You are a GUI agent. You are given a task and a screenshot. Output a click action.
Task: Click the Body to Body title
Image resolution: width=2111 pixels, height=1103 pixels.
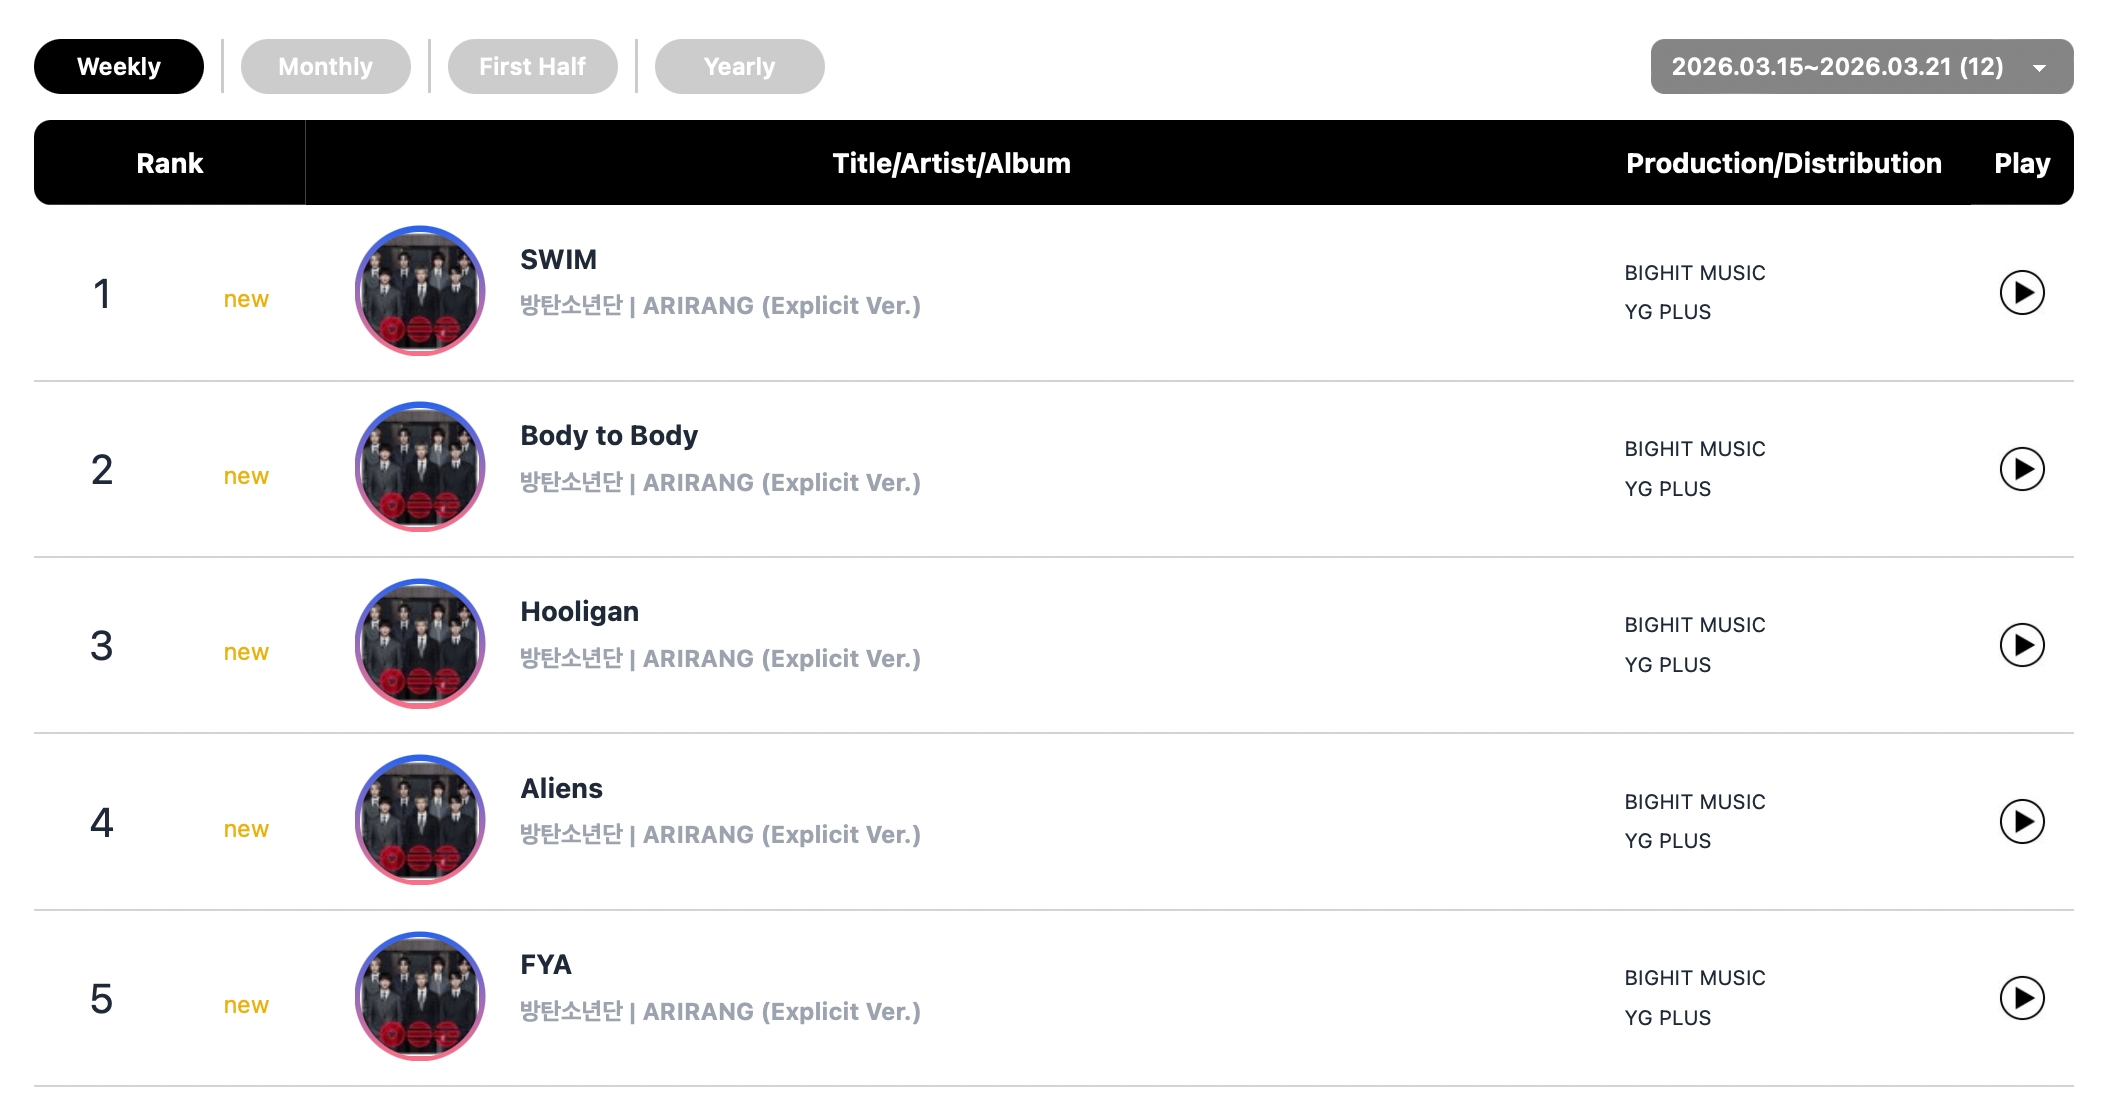click(609, 436)
